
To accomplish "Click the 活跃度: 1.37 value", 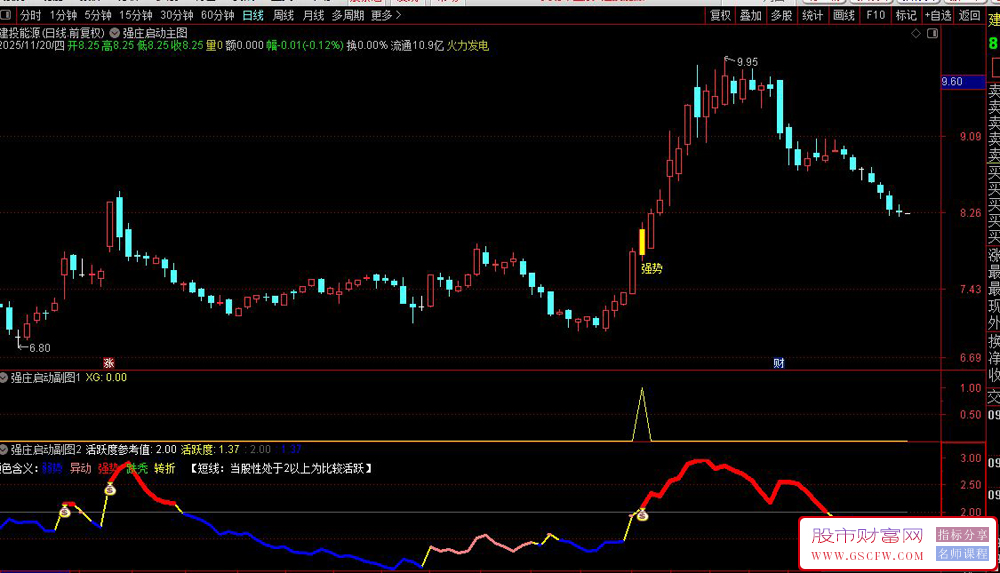I will click(210, 449).
